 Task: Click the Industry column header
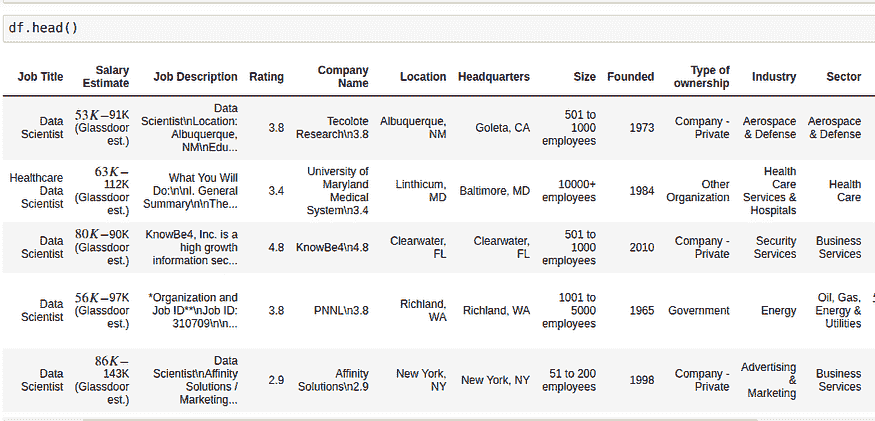coord(773,77)
